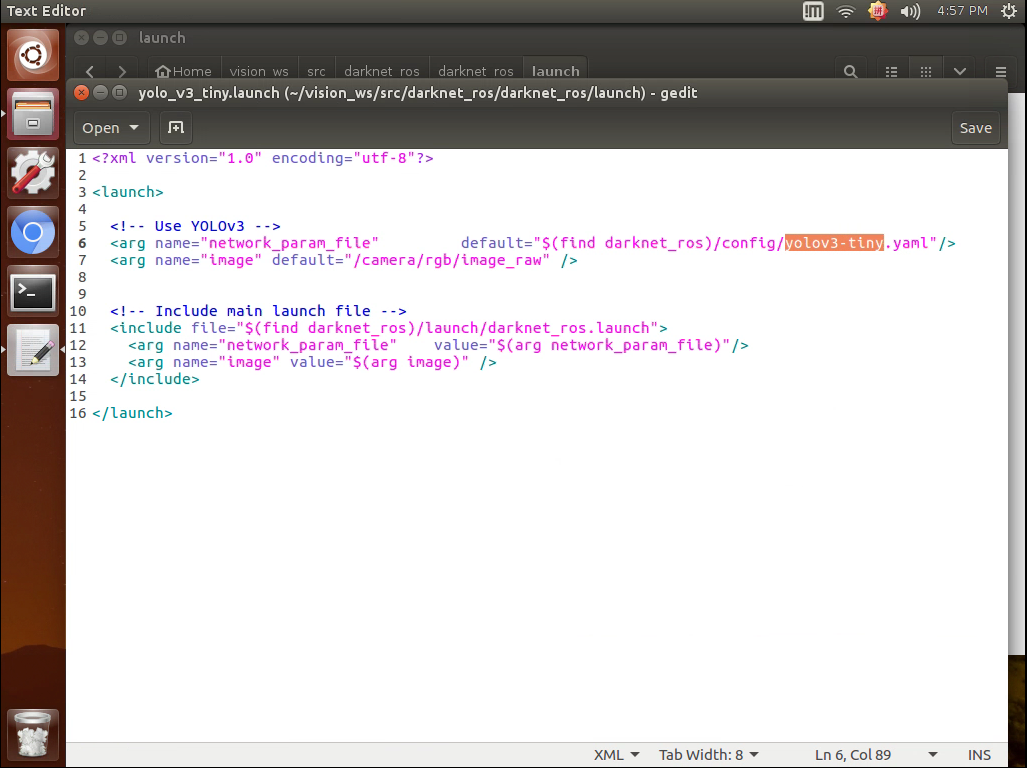Image resolution: width=1027 pixels, height=768 pixels.
Task: Click the orange notification indicator icon
Action: click(878, 11)
